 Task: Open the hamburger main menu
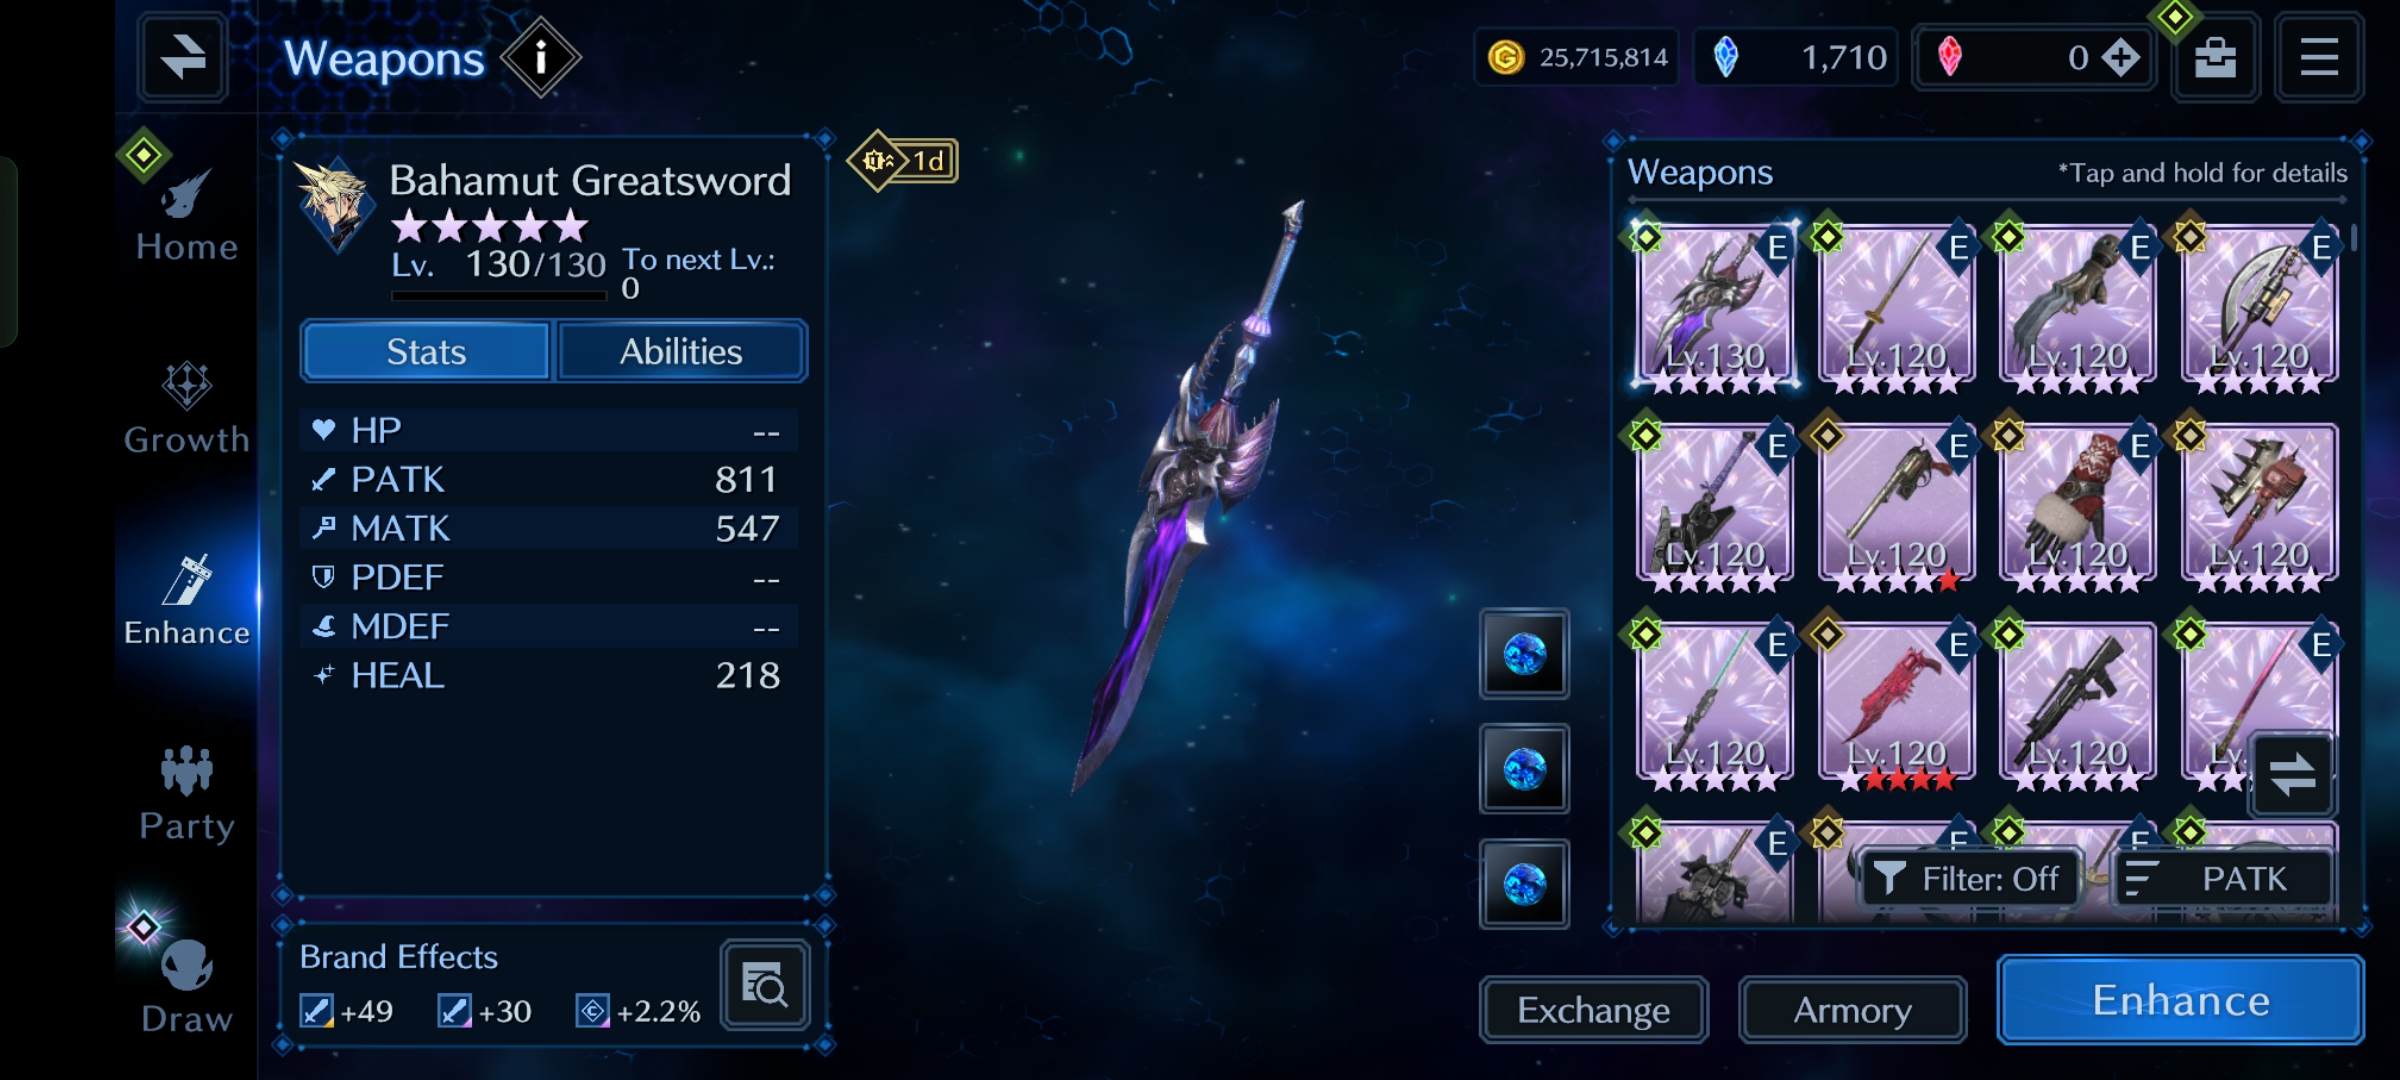(x=2318, y=58)
